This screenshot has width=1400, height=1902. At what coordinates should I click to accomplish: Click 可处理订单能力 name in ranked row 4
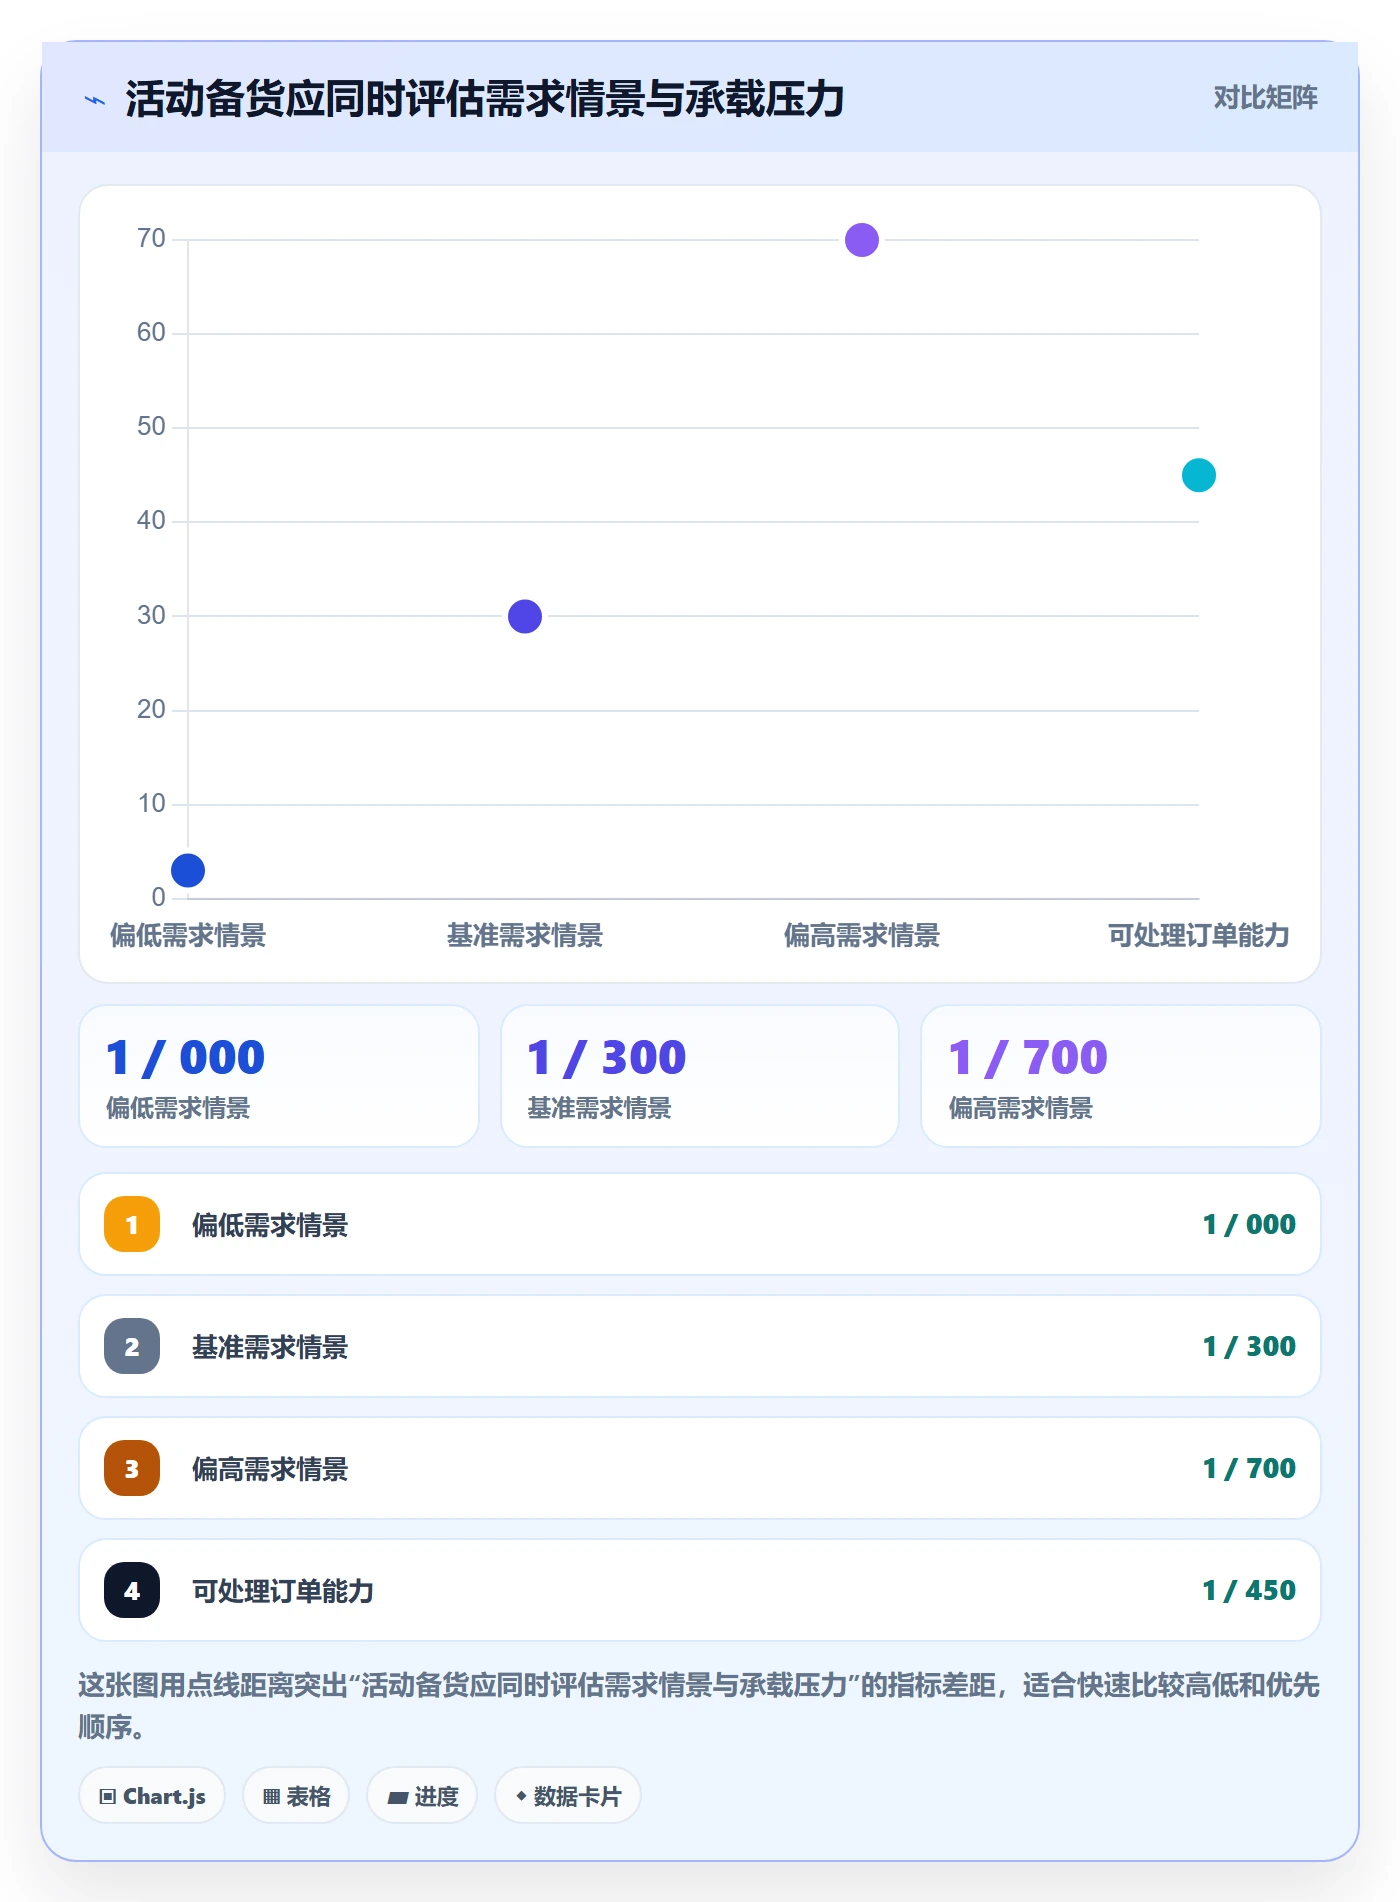pyautogui.click(x=283, y=1591)
